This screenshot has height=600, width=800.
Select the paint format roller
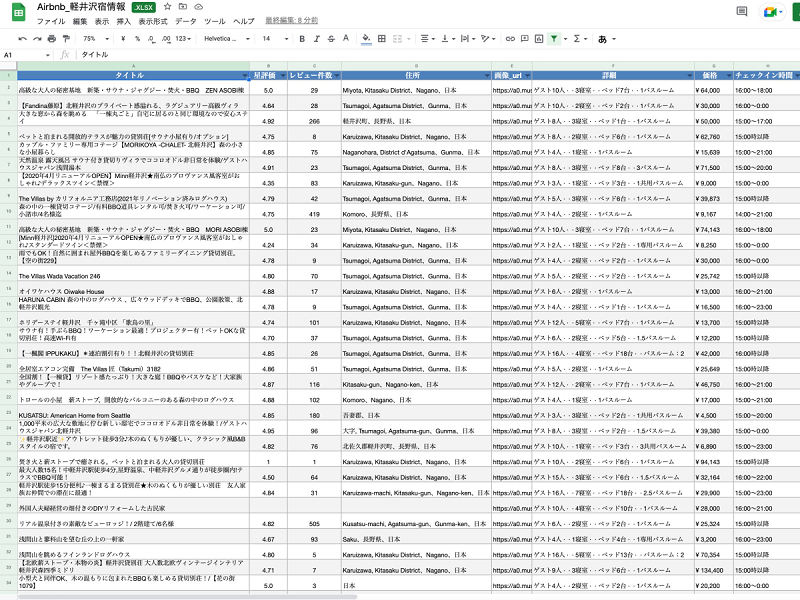(x=65, y=38)
